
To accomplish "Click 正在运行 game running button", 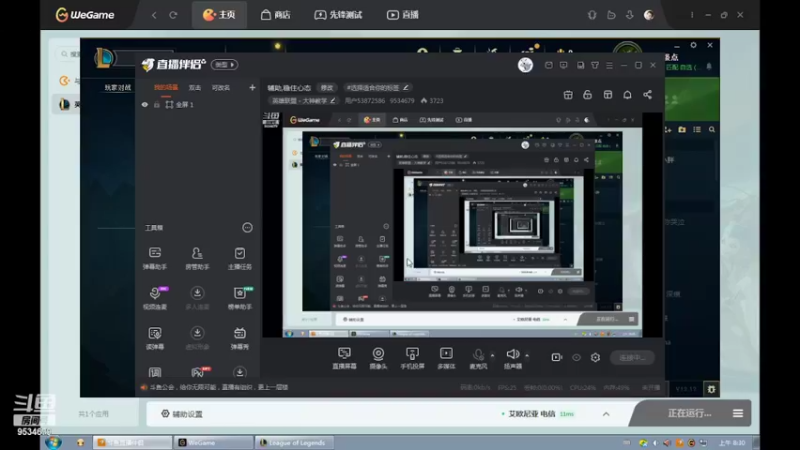I will (x=689, y=413).
